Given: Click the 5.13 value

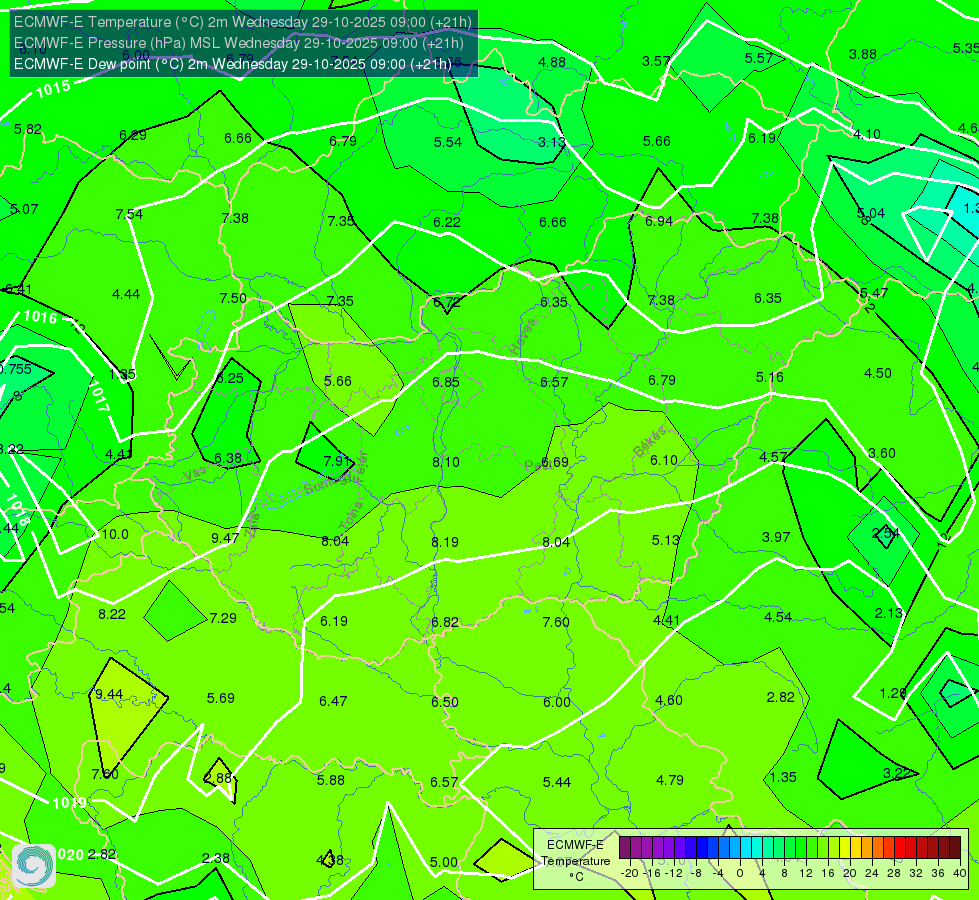Looking at the screenshot, I should click(x=666, y=540).
